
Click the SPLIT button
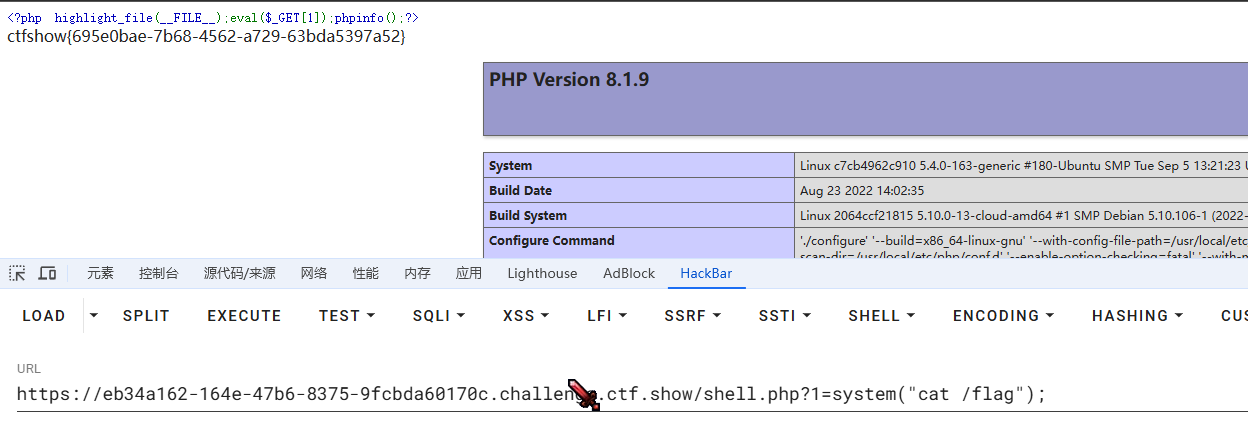pos(146,315)
